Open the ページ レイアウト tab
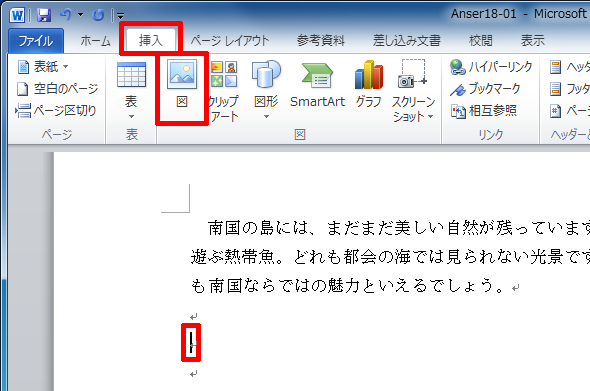Viewport: 590px width, 391px height. pos(230,41)
